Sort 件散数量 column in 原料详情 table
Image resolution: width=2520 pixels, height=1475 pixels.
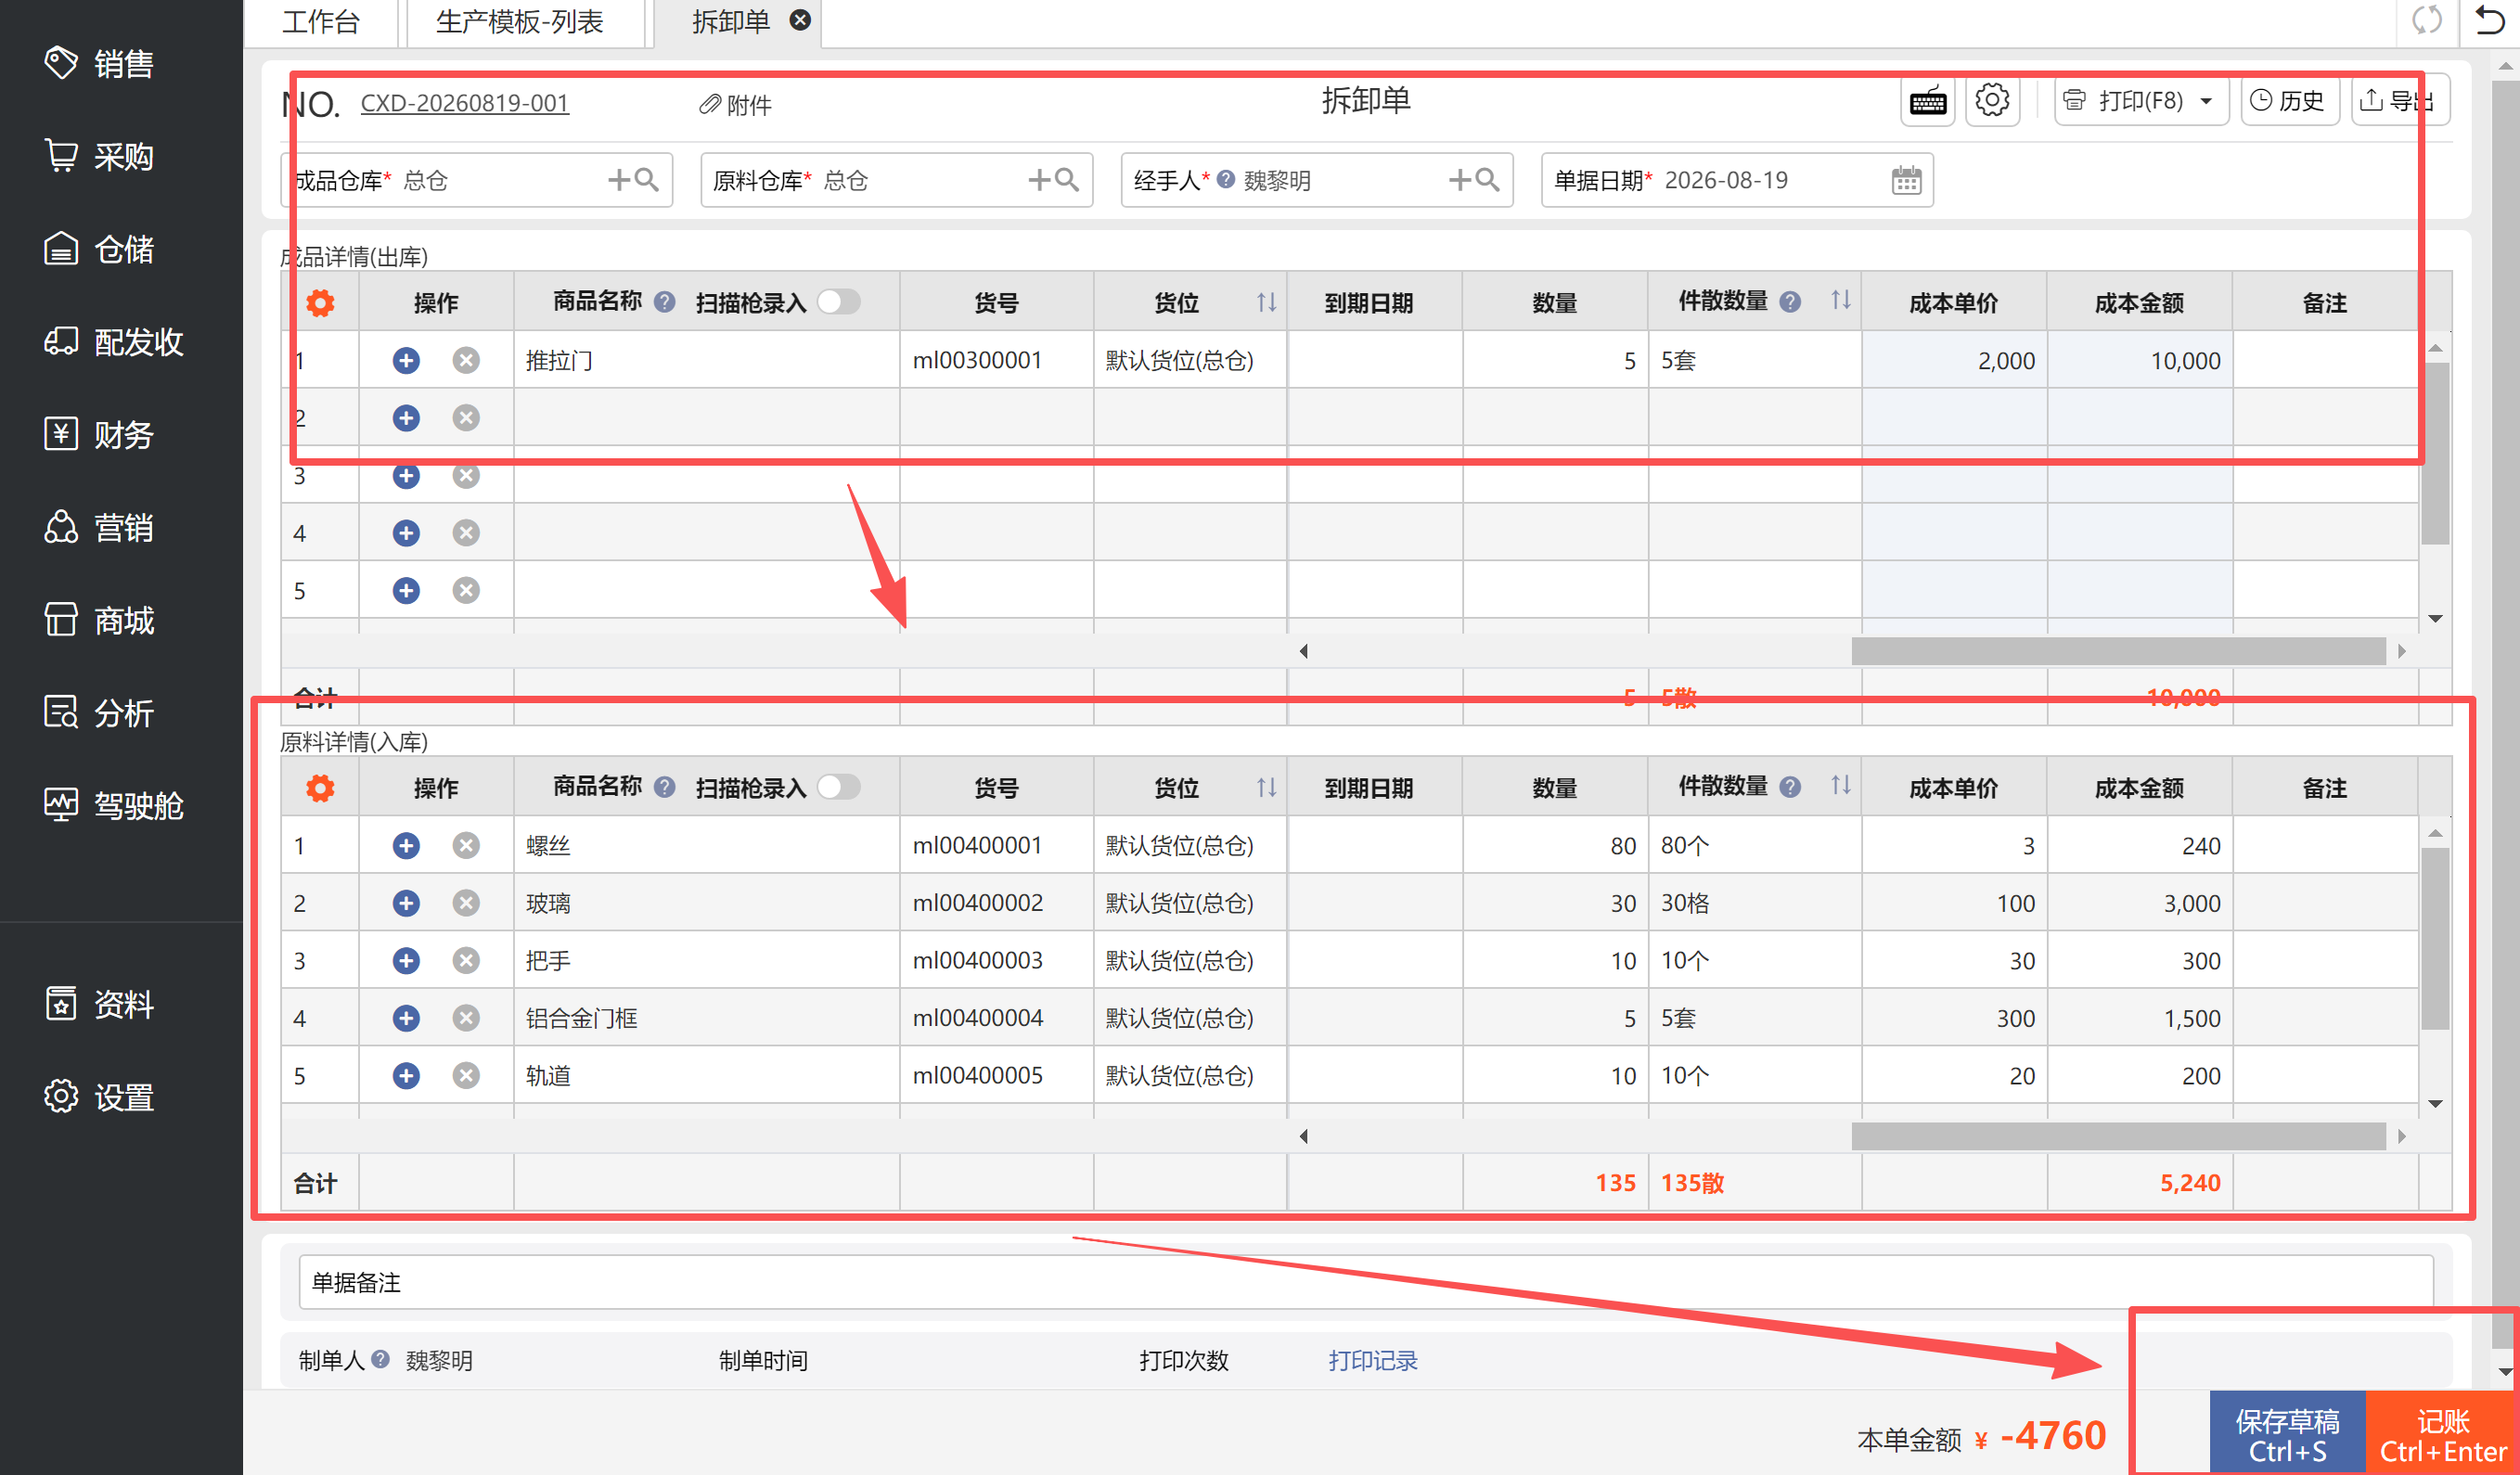tap(1840, 784)
